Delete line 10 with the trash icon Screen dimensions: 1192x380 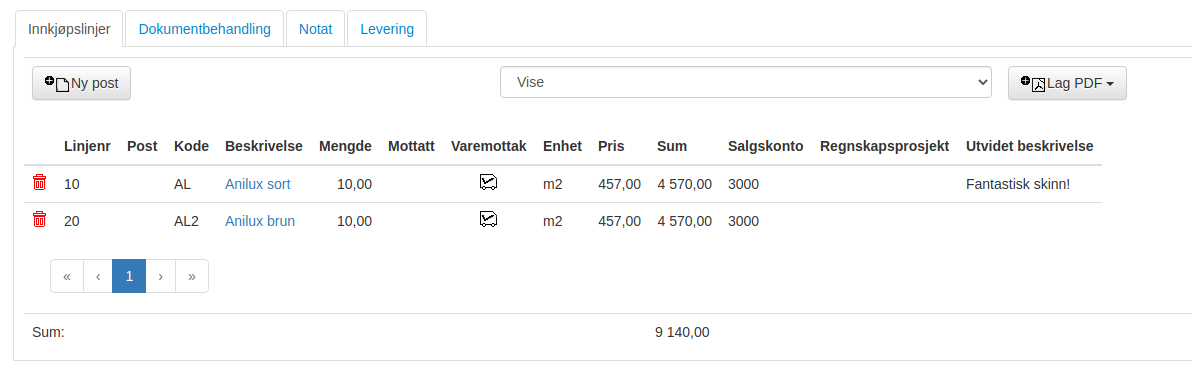click(40, 182)
